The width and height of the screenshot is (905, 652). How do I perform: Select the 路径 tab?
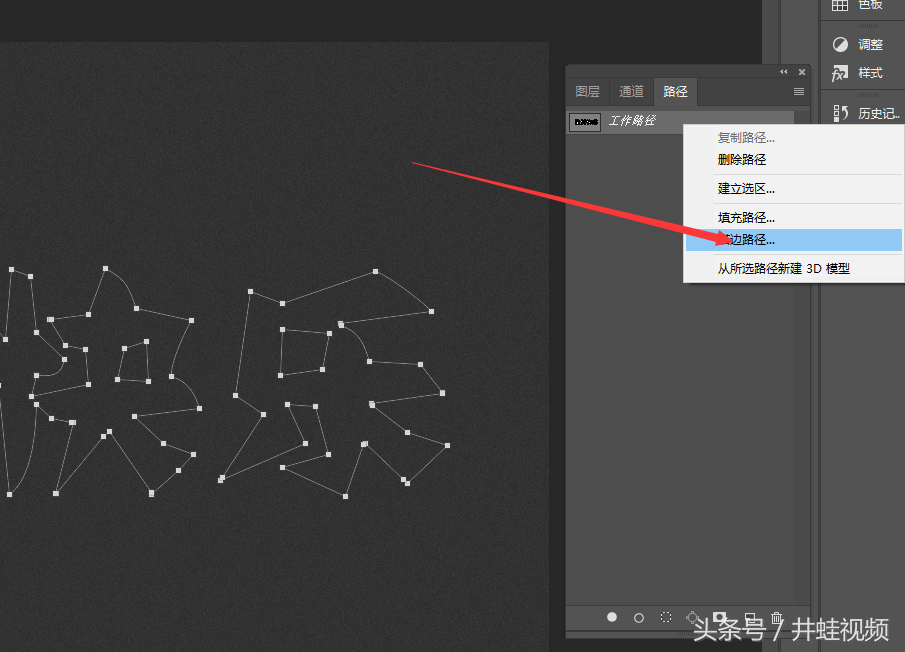675,91
